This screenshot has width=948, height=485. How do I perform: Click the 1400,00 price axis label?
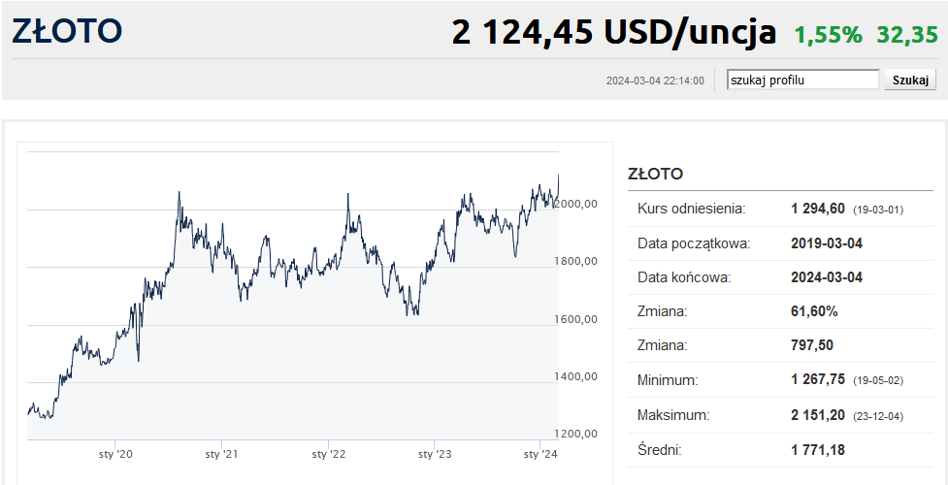[577, 377]
